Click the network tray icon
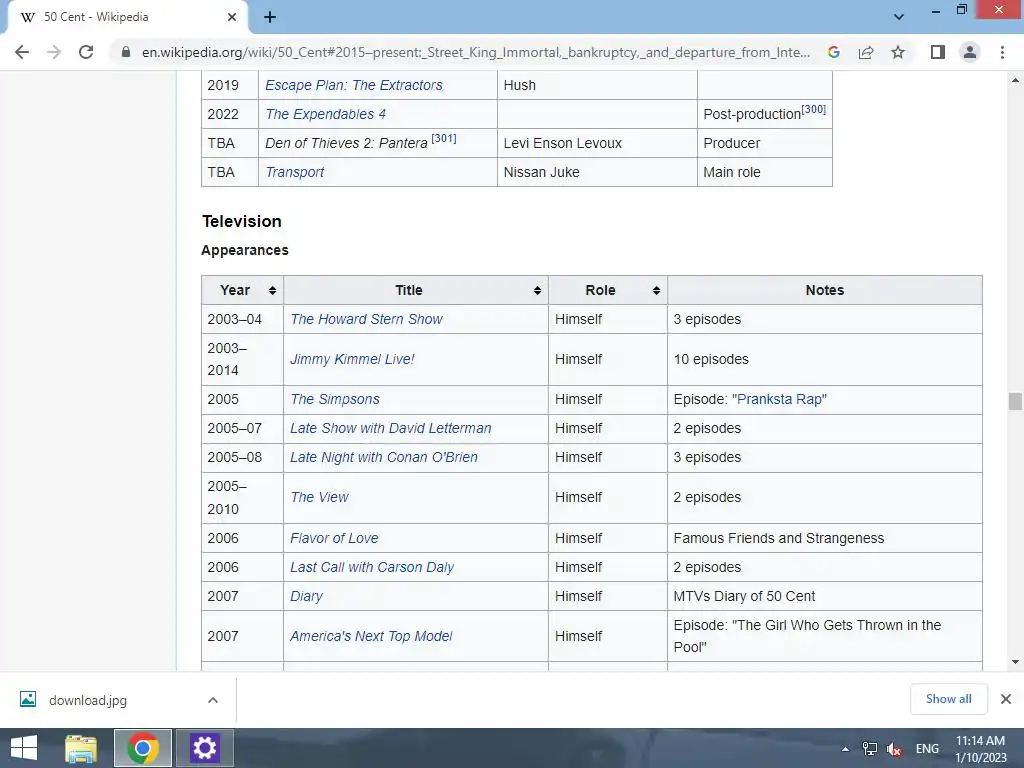Screen dimensions: 1024x768 tap(870, 749)
